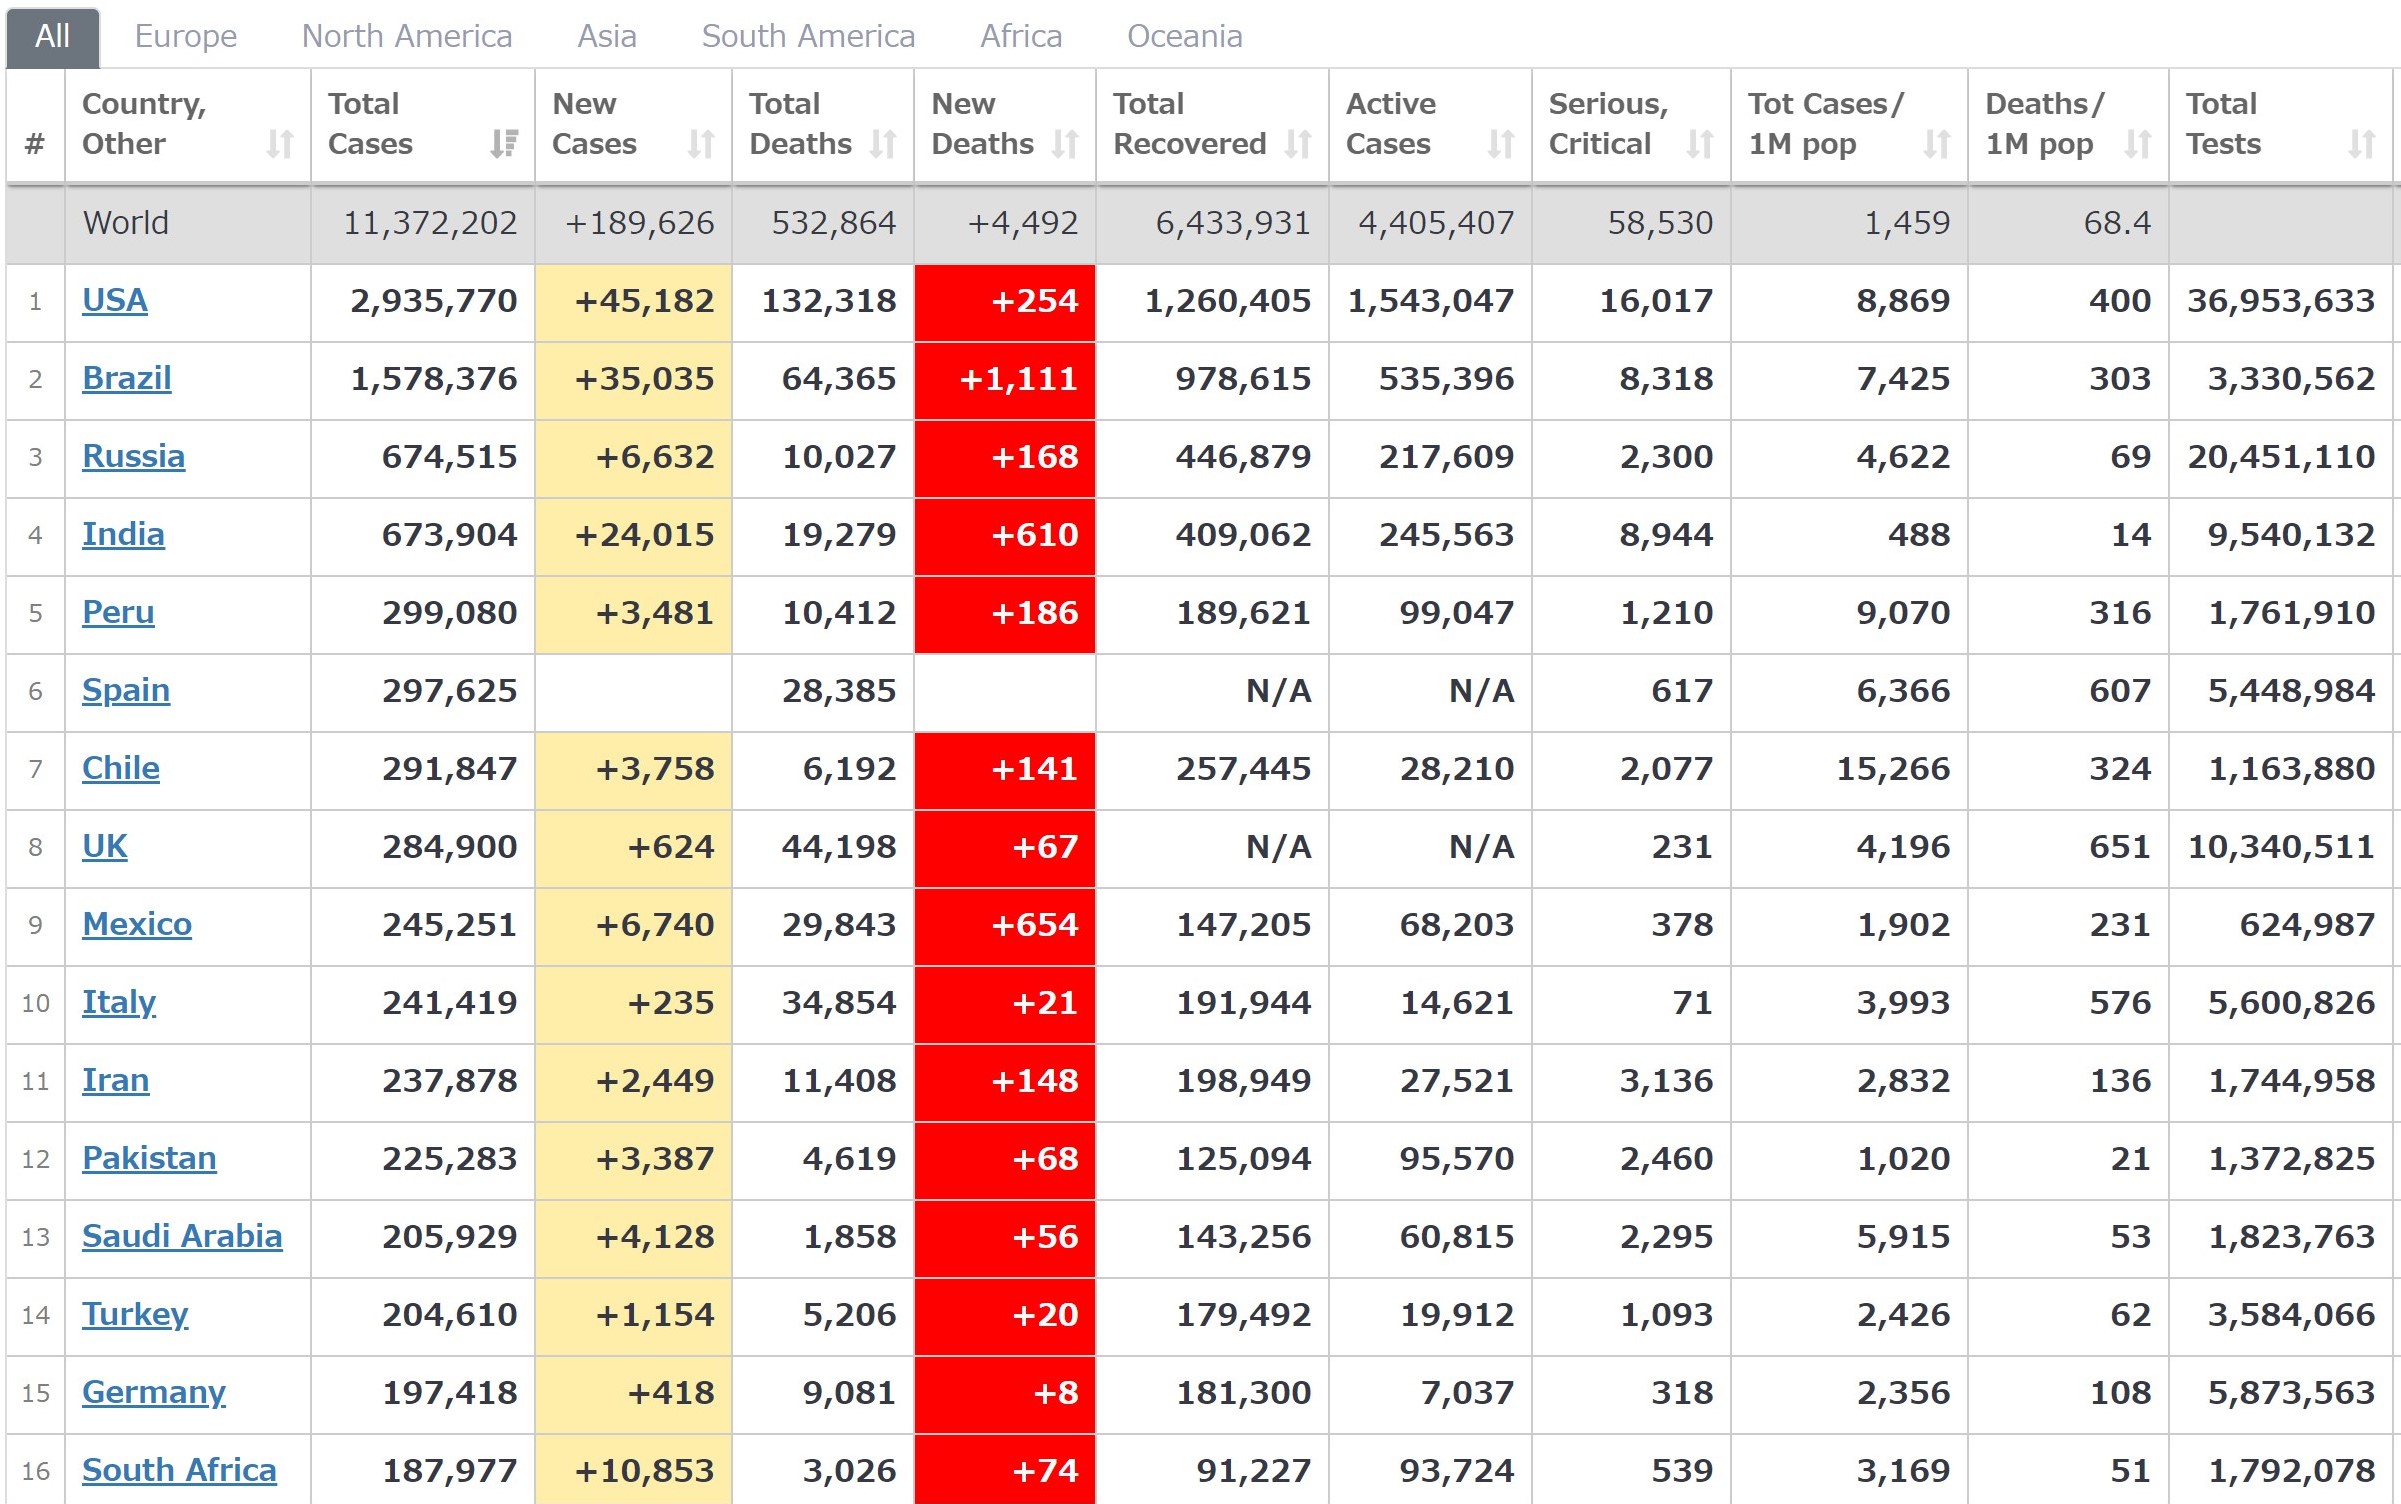Screen dimensions: 2401x1504
Task: Select the All tab
Action: coord(53,37)
